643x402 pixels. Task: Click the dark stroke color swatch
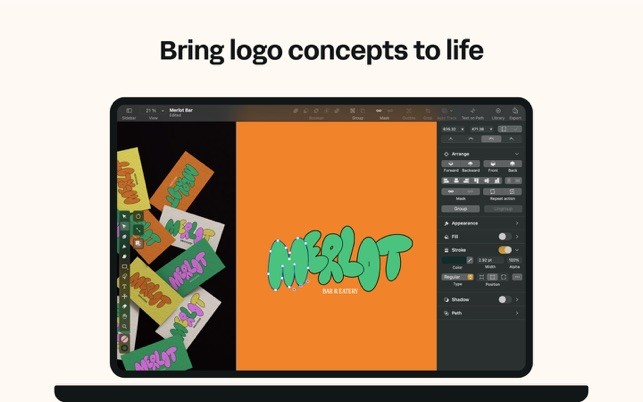(454, 260)
